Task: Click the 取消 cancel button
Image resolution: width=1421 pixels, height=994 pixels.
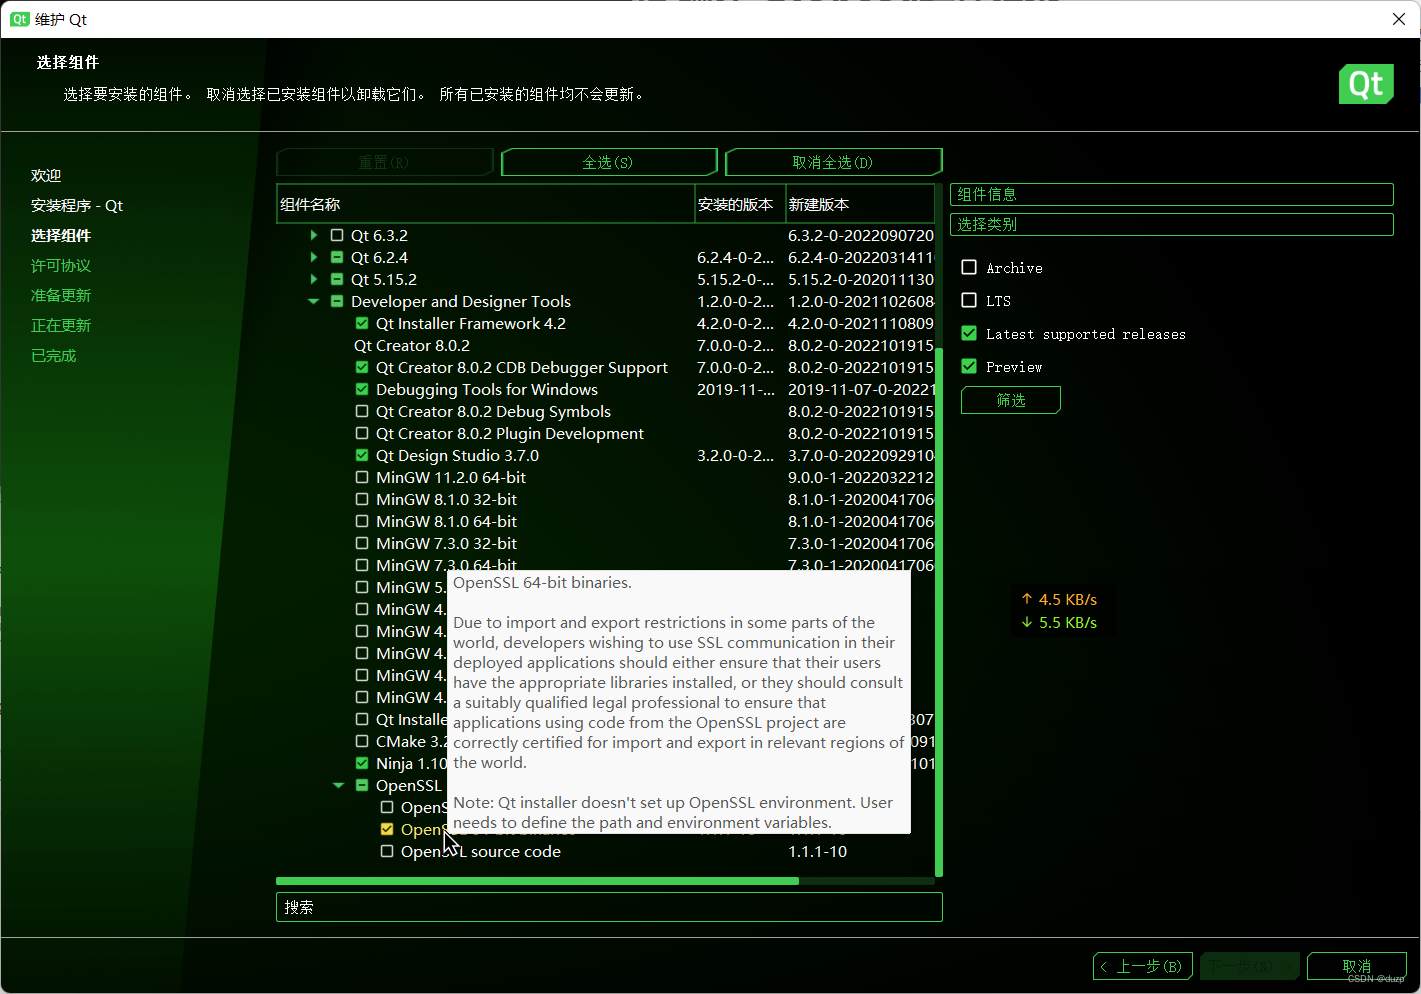Action: [1357, 966]
